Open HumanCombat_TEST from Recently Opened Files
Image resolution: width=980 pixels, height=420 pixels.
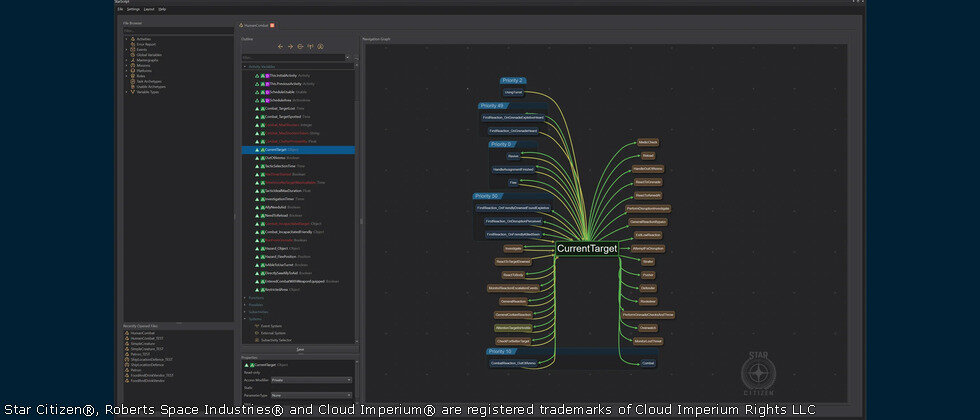(x=146, y=338)
